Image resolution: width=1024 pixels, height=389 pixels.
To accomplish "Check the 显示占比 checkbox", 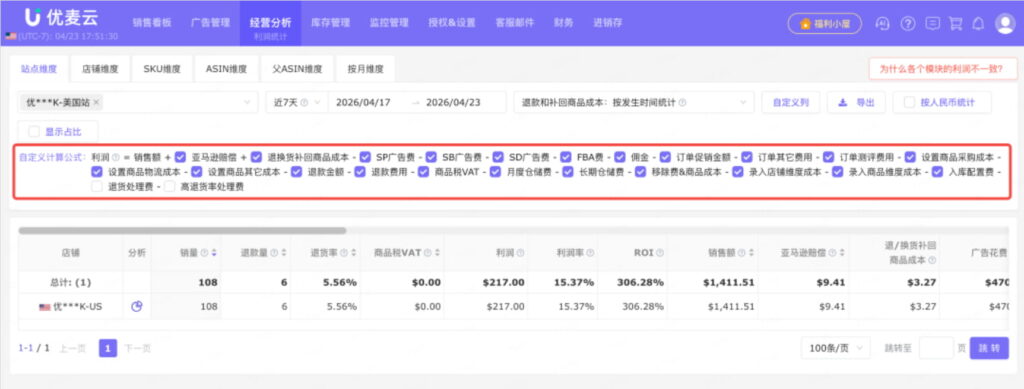I will (x=34, y=132).
